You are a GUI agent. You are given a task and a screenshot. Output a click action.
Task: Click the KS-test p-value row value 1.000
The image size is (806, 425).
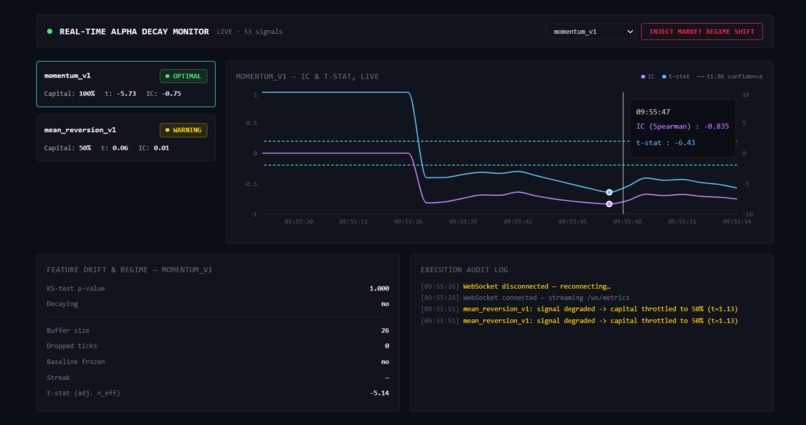[x=379, y=288]
